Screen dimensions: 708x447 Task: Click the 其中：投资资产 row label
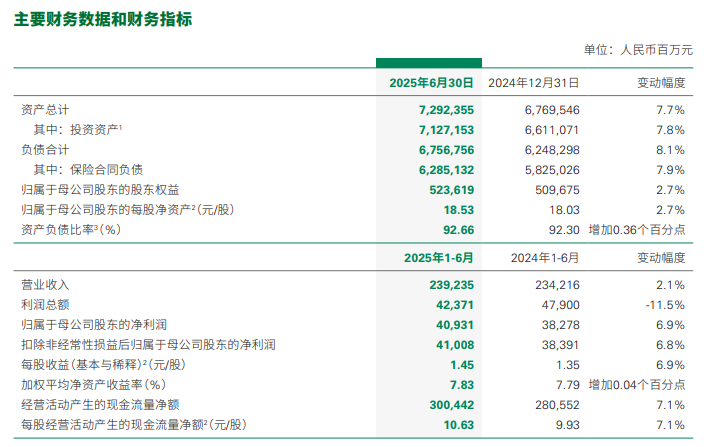point(78,129)
